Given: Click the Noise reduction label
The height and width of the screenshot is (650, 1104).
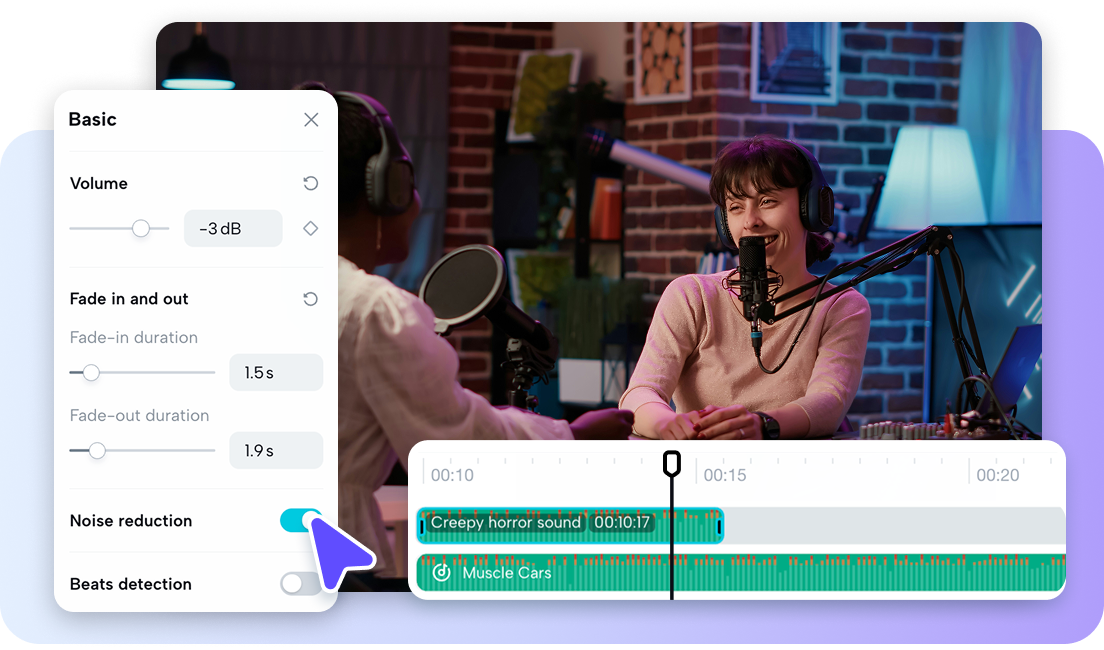Looking at the screenshot, I should click(x=131, y=520).
